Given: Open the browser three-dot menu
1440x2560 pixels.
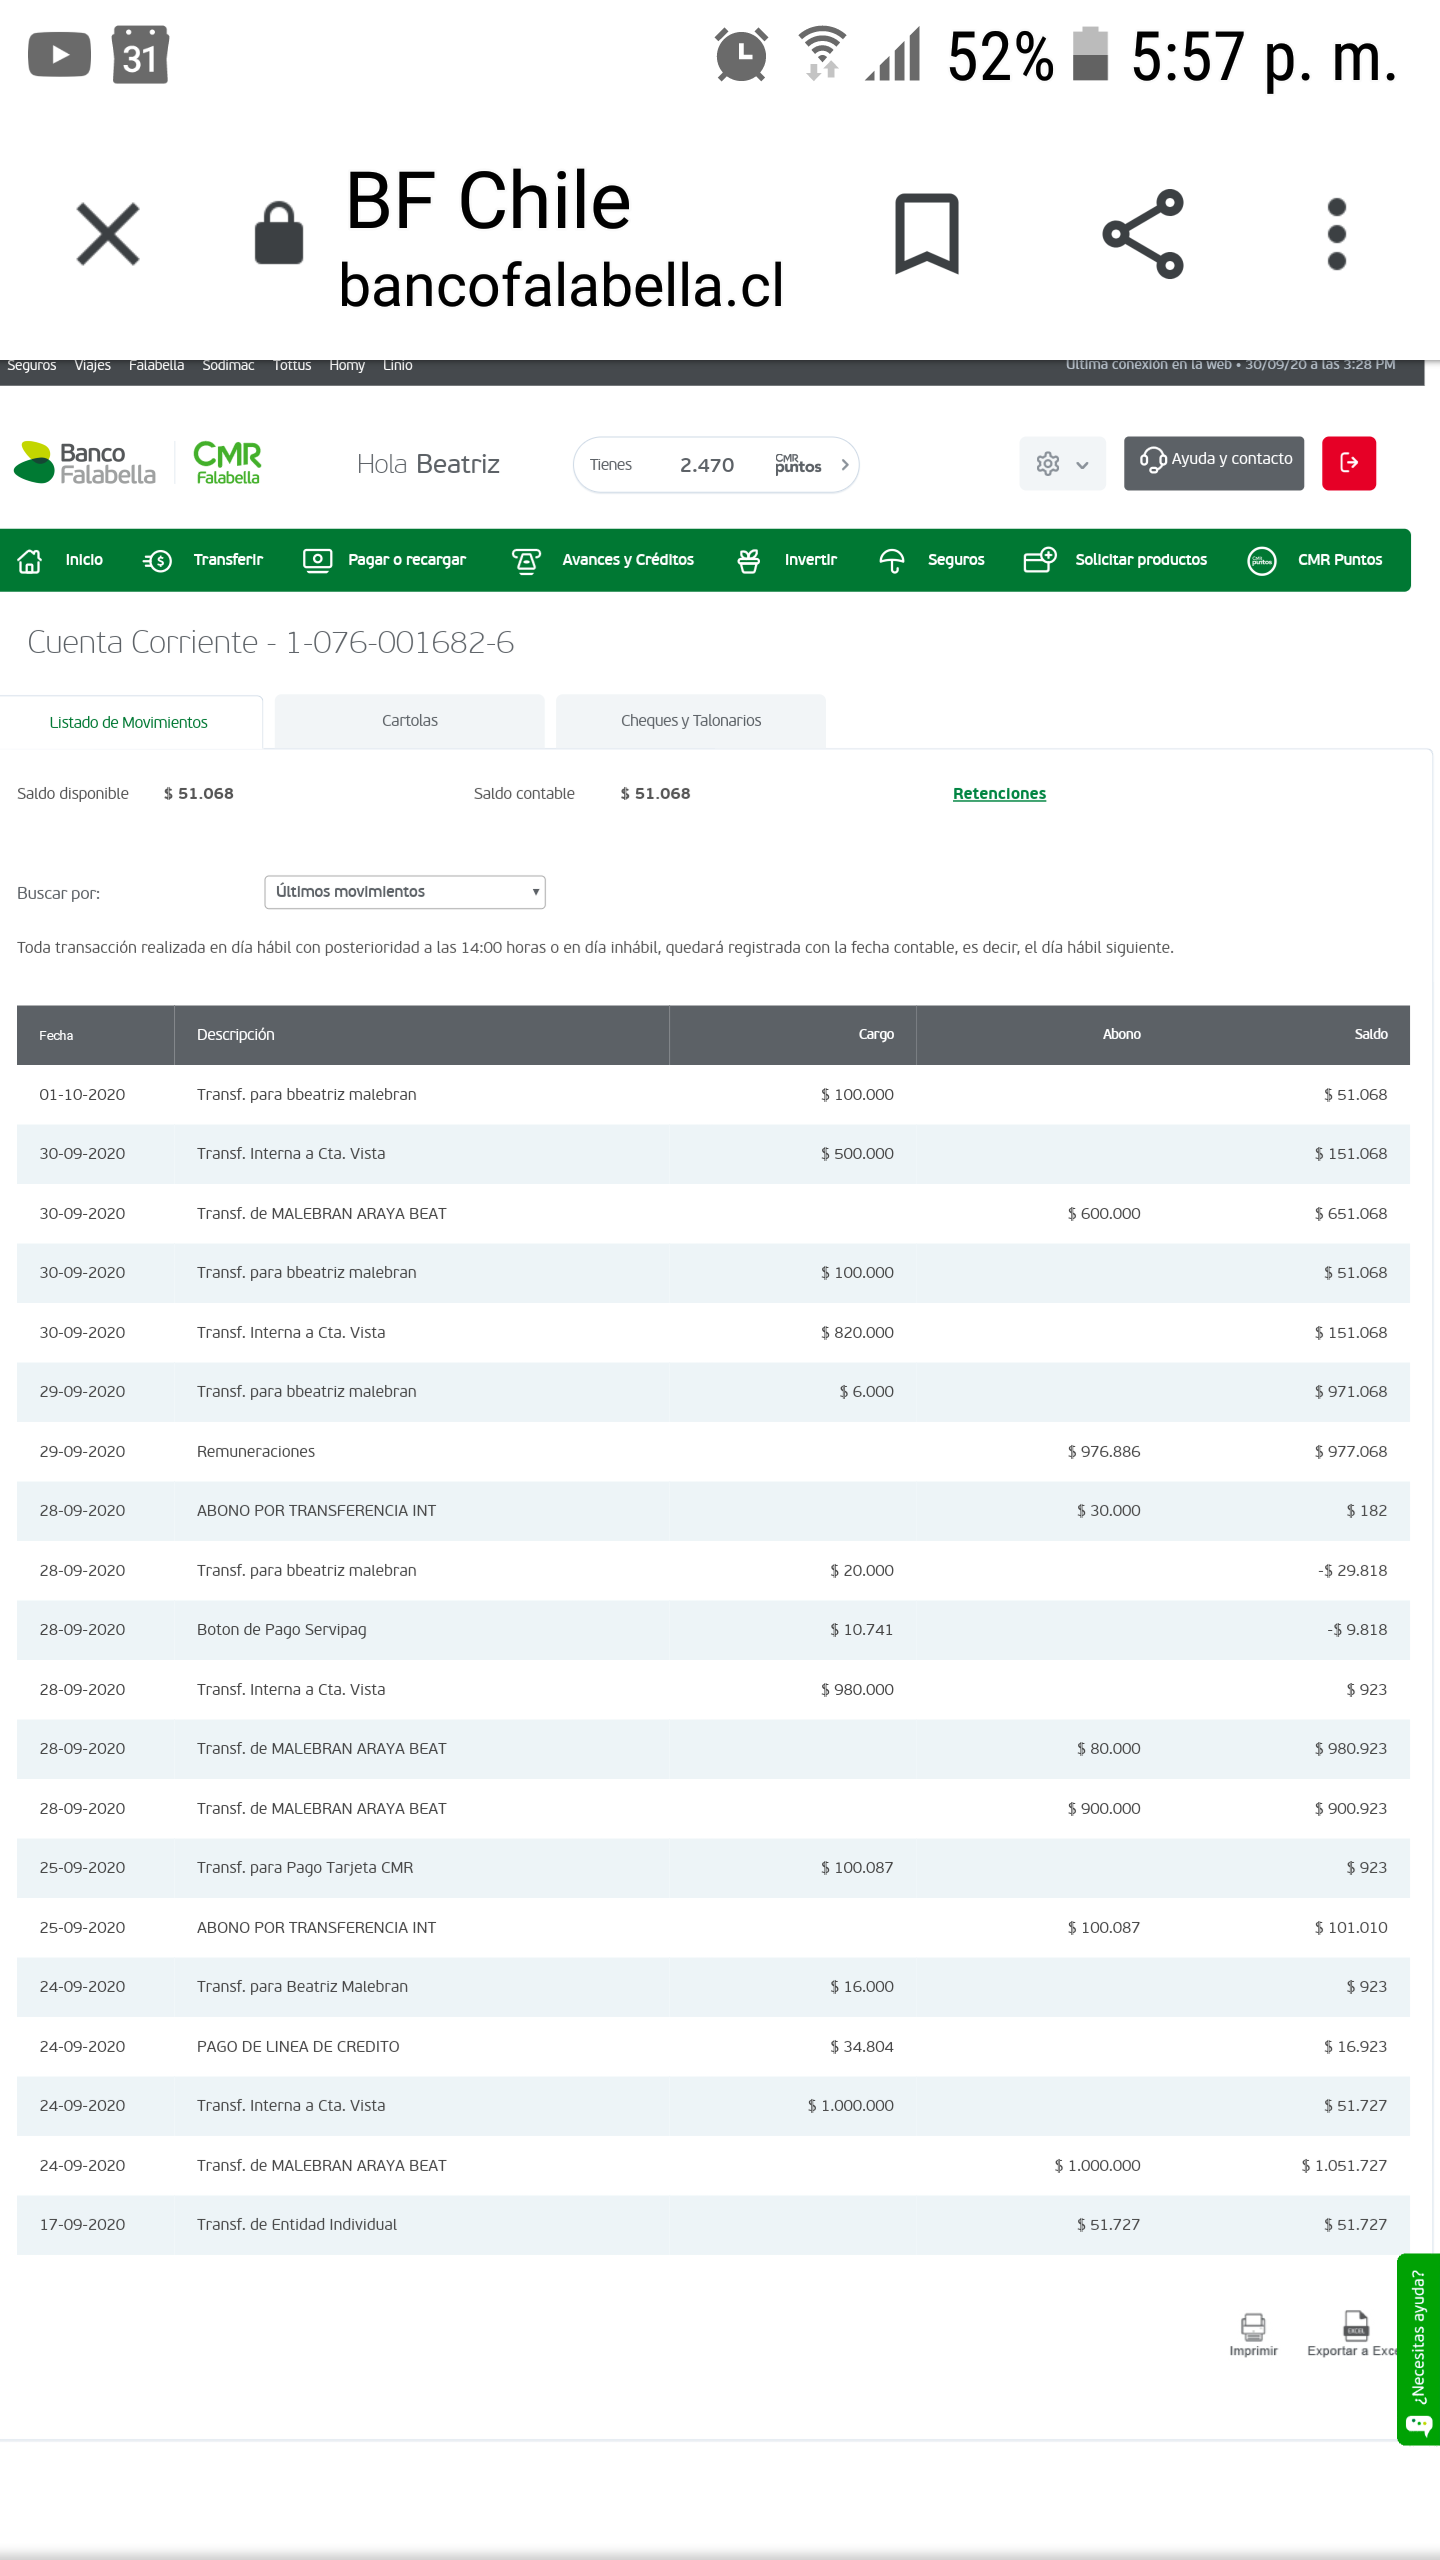Looking at the screenshot, I should [x=1336, y=234].
